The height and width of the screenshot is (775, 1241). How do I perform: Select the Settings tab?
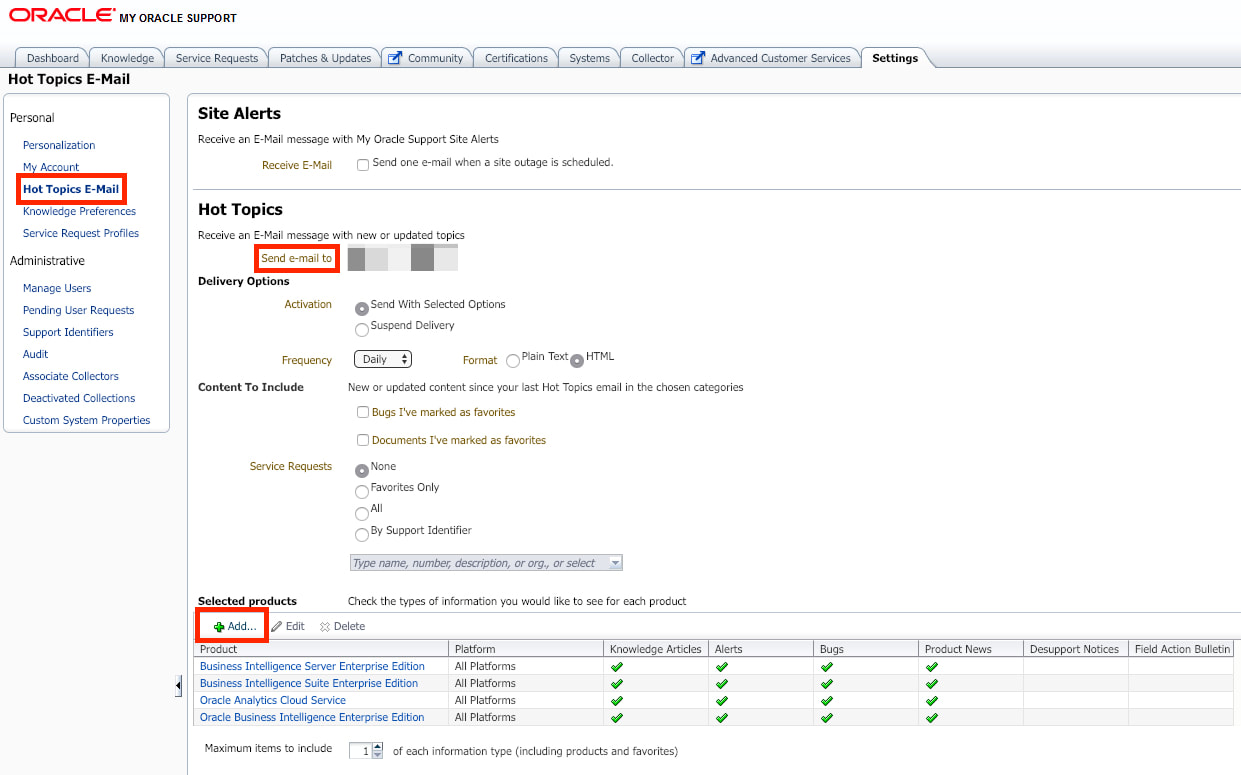pyautogui.click(x=895, y=58)
